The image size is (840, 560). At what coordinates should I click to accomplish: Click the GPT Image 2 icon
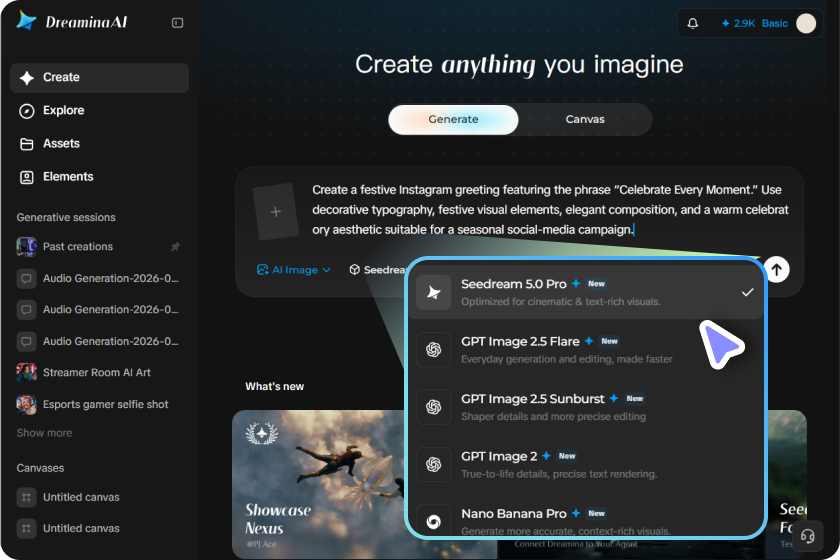[433, 464]
